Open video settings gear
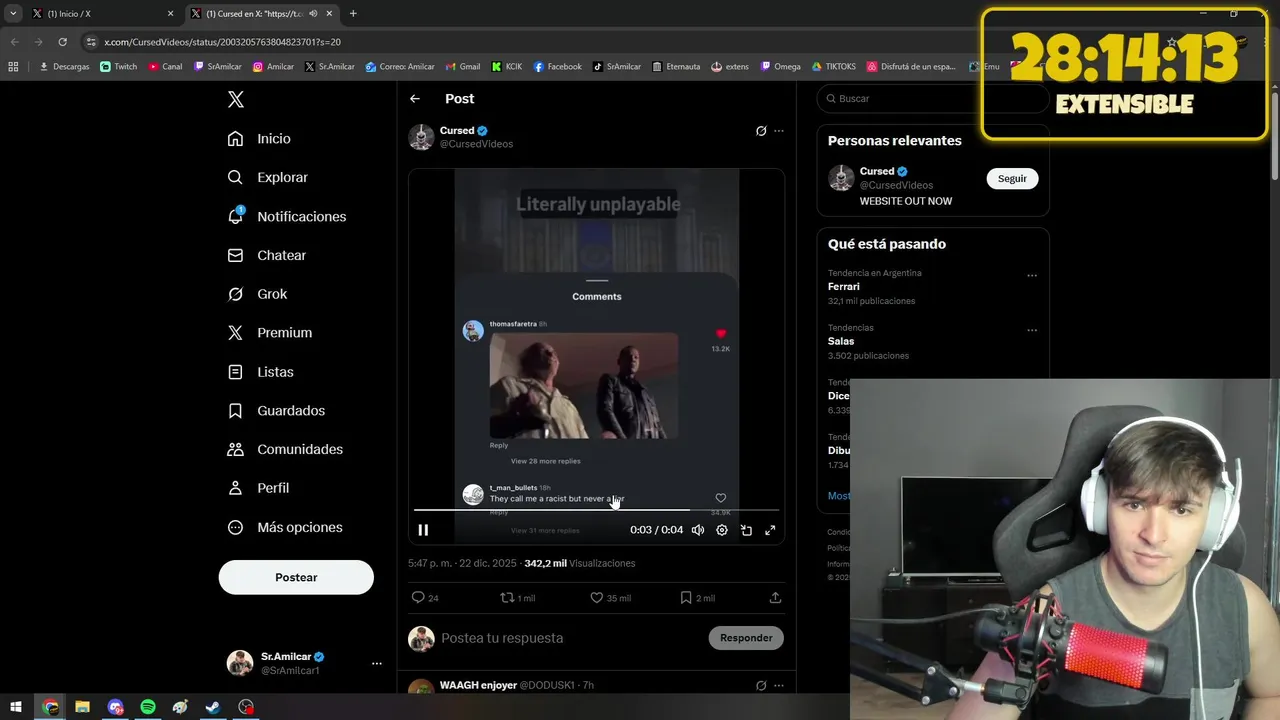This screenshot has width=1280, height=720. pyautogui.click(x=722, y=530)
